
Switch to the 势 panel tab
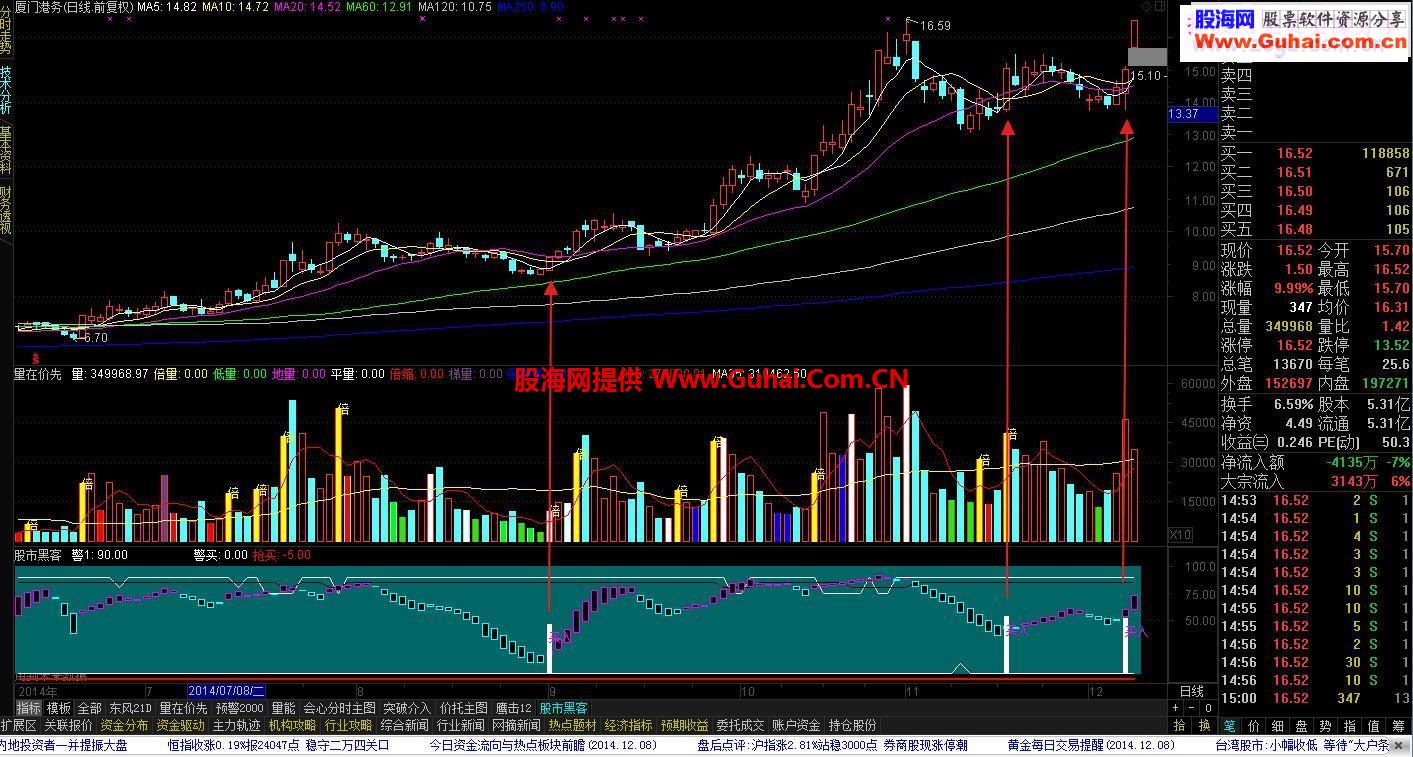click(x=1326, y=725)
